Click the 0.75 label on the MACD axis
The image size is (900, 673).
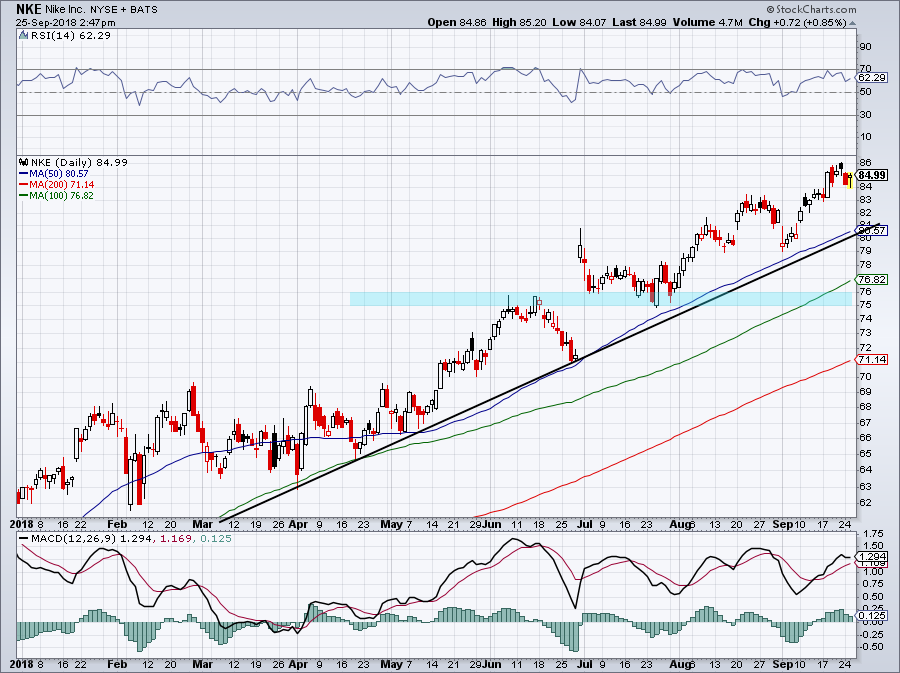(x=873, y=584)
